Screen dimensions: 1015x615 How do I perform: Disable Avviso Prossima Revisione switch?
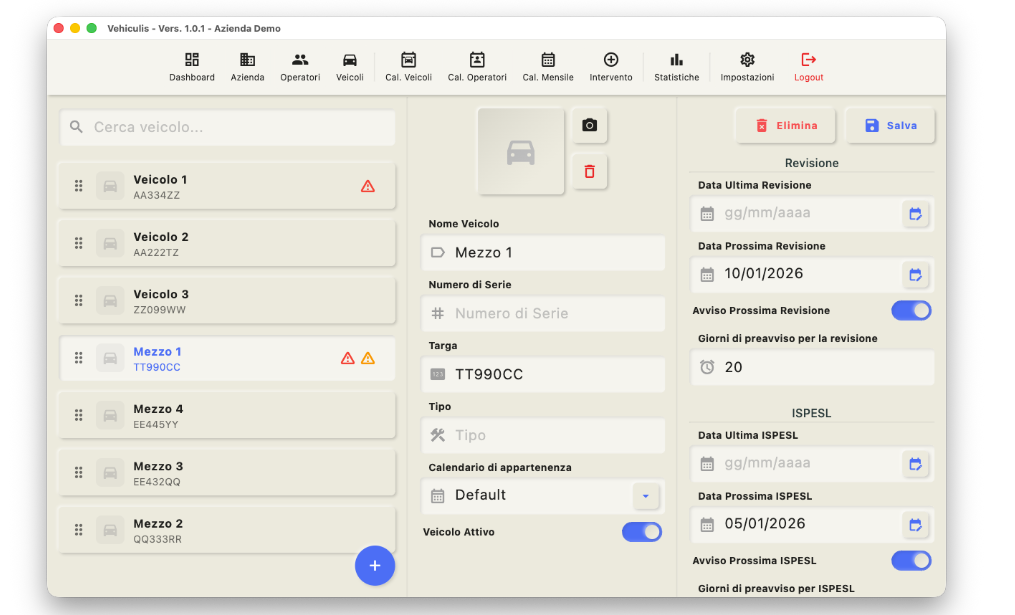point(911,311)
